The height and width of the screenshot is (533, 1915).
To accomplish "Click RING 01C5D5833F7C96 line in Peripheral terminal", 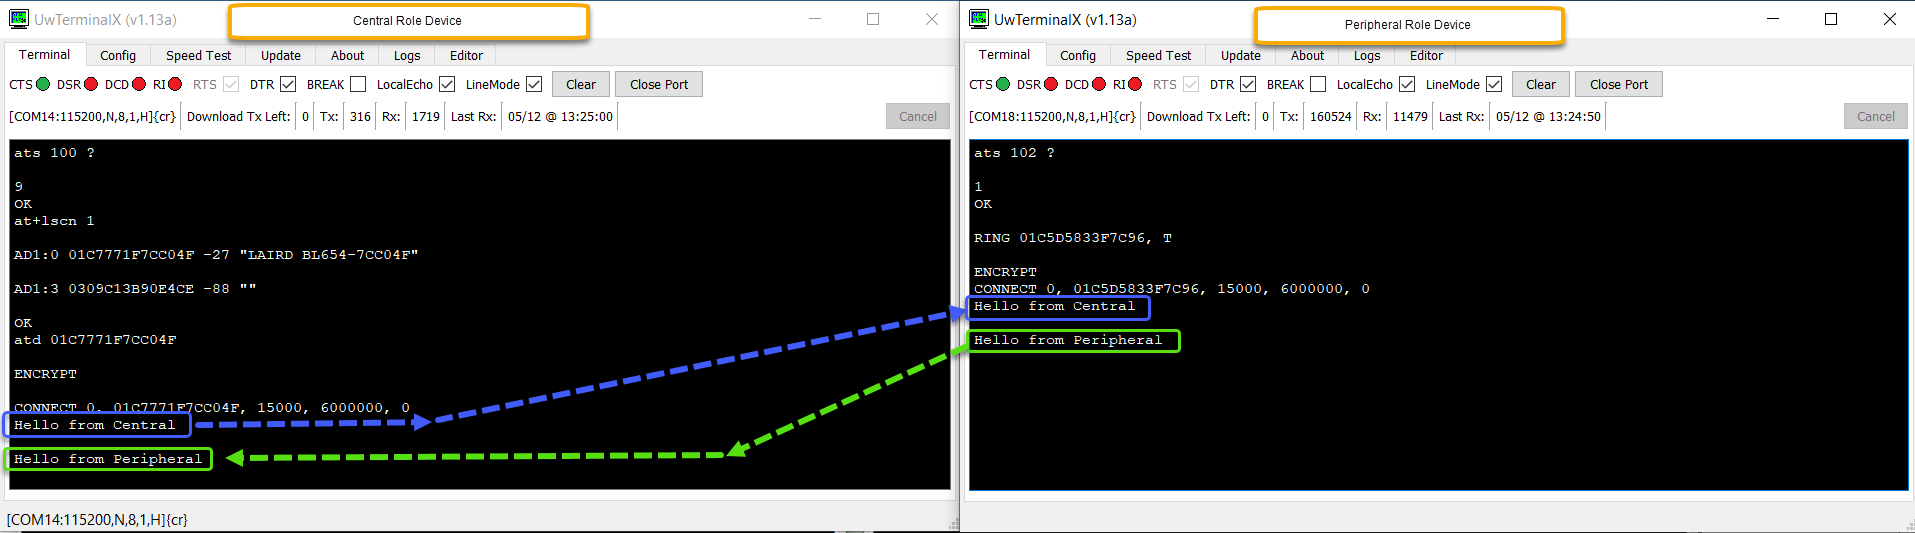I will [1073, 238].
